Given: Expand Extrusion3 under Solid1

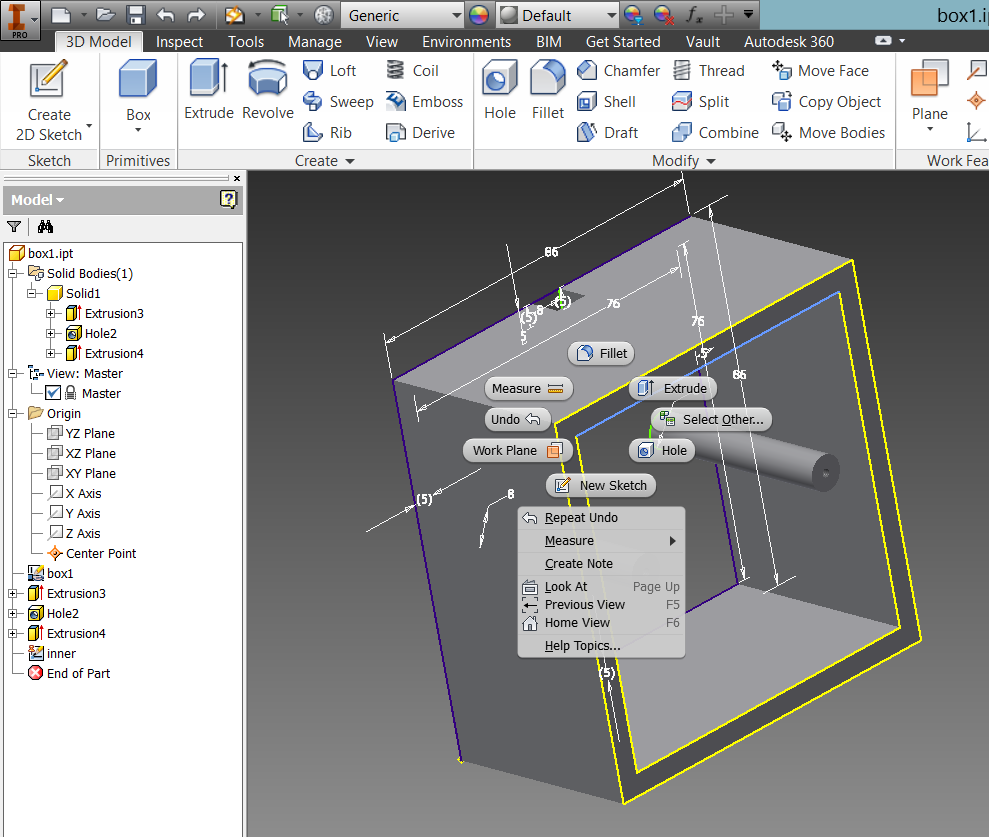Looking at the screenshot, I should 52,314.
